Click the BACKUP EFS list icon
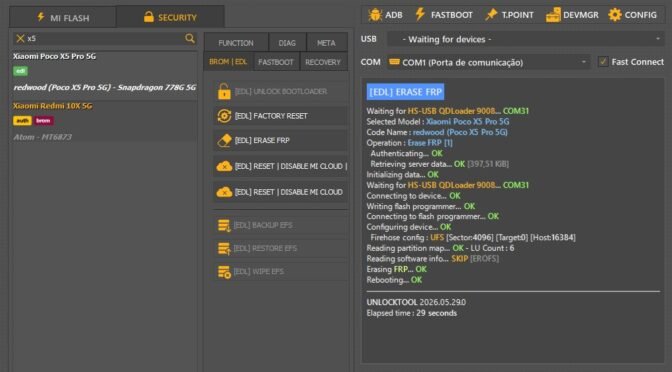 [224, 225]
